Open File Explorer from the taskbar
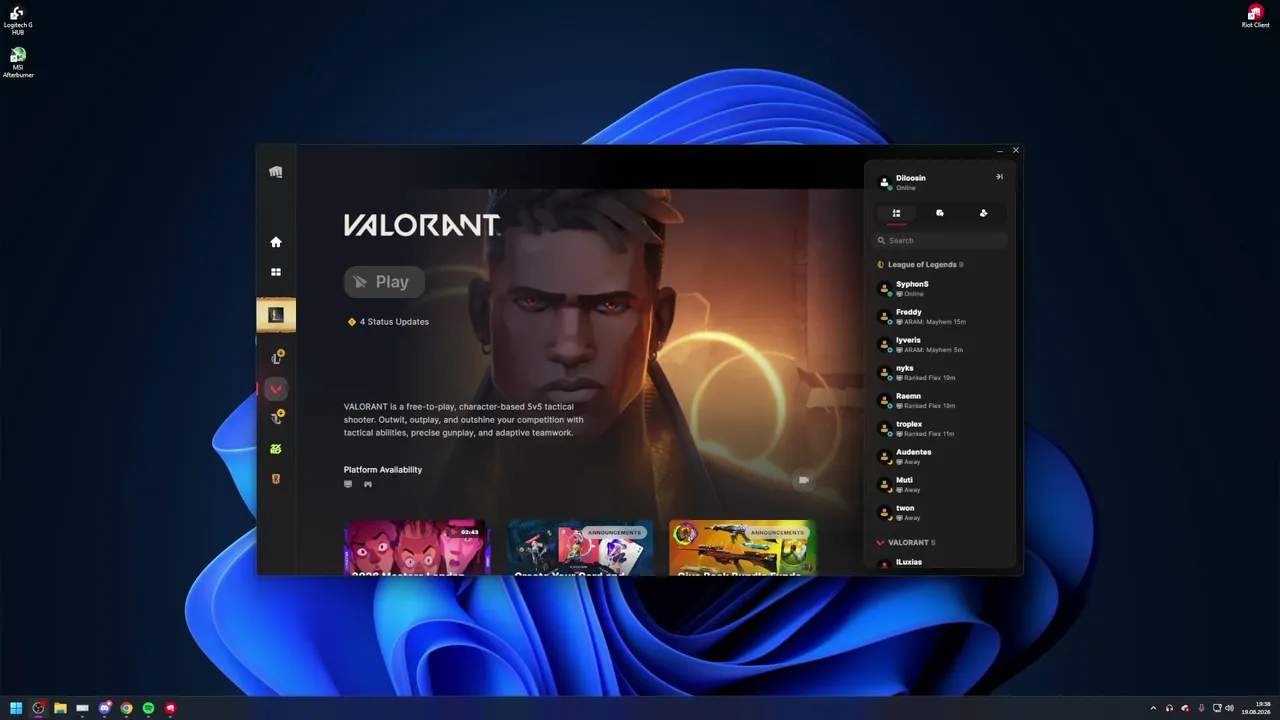This screenshot has width=1280, height=720. (60, 708)
